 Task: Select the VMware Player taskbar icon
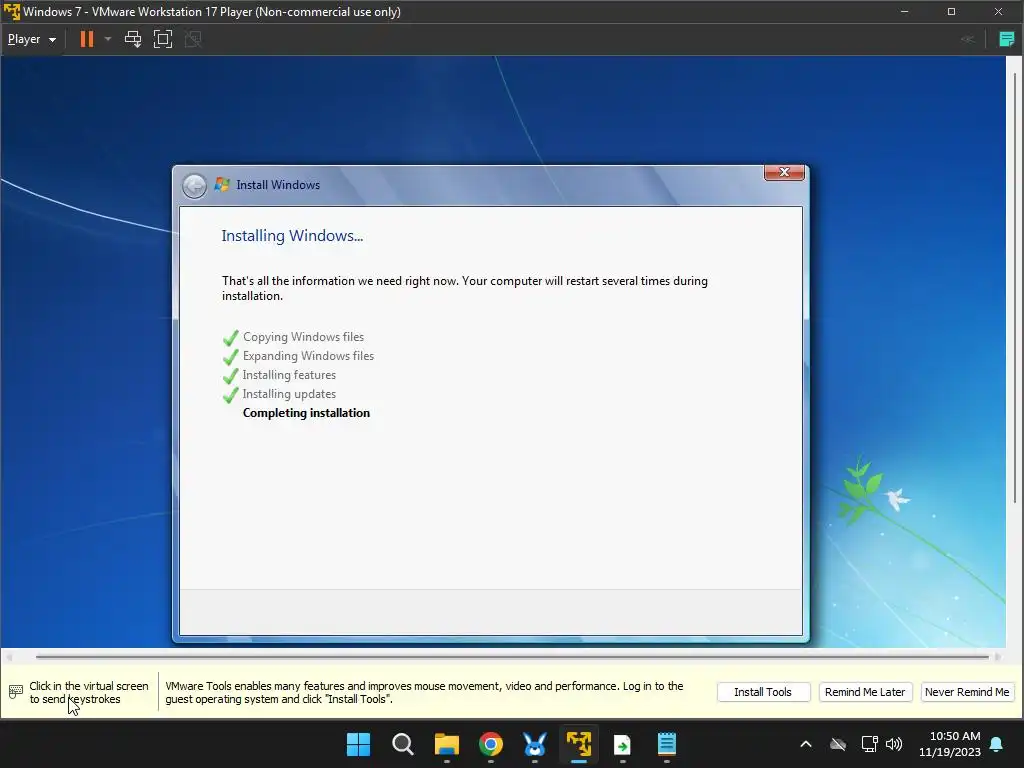pyautogui.click(x=579, y=744)
